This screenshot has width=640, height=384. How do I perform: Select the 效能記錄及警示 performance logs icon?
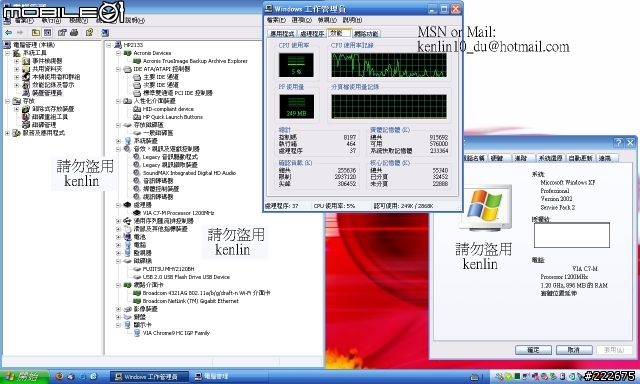coord(26,85)
